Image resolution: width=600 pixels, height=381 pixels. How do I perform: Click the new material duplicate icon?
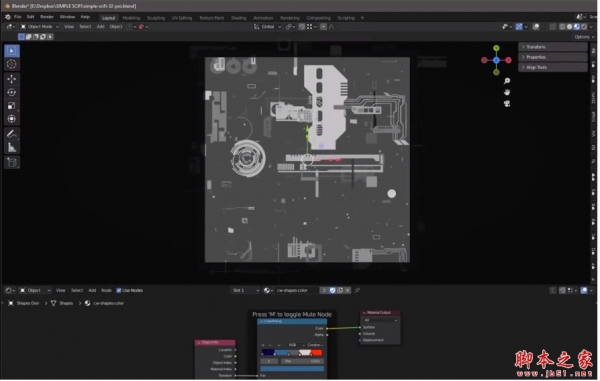(x=340, y=291)
